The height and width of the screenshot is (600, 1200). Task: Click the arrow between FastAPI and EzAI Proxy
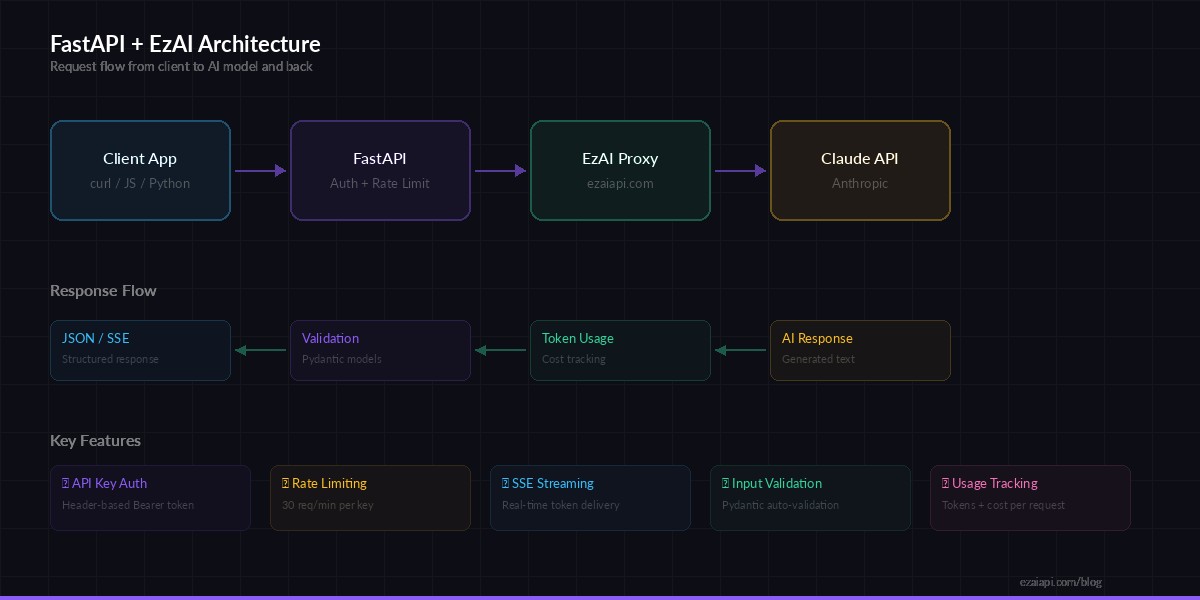(500, 170)
